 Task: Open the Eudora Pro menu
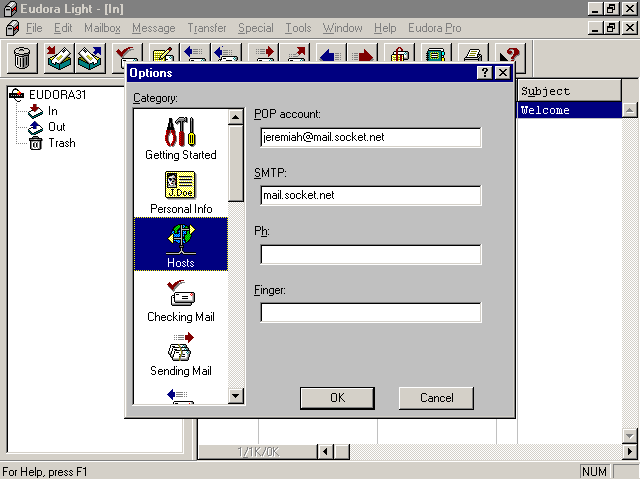coord(435,28)
